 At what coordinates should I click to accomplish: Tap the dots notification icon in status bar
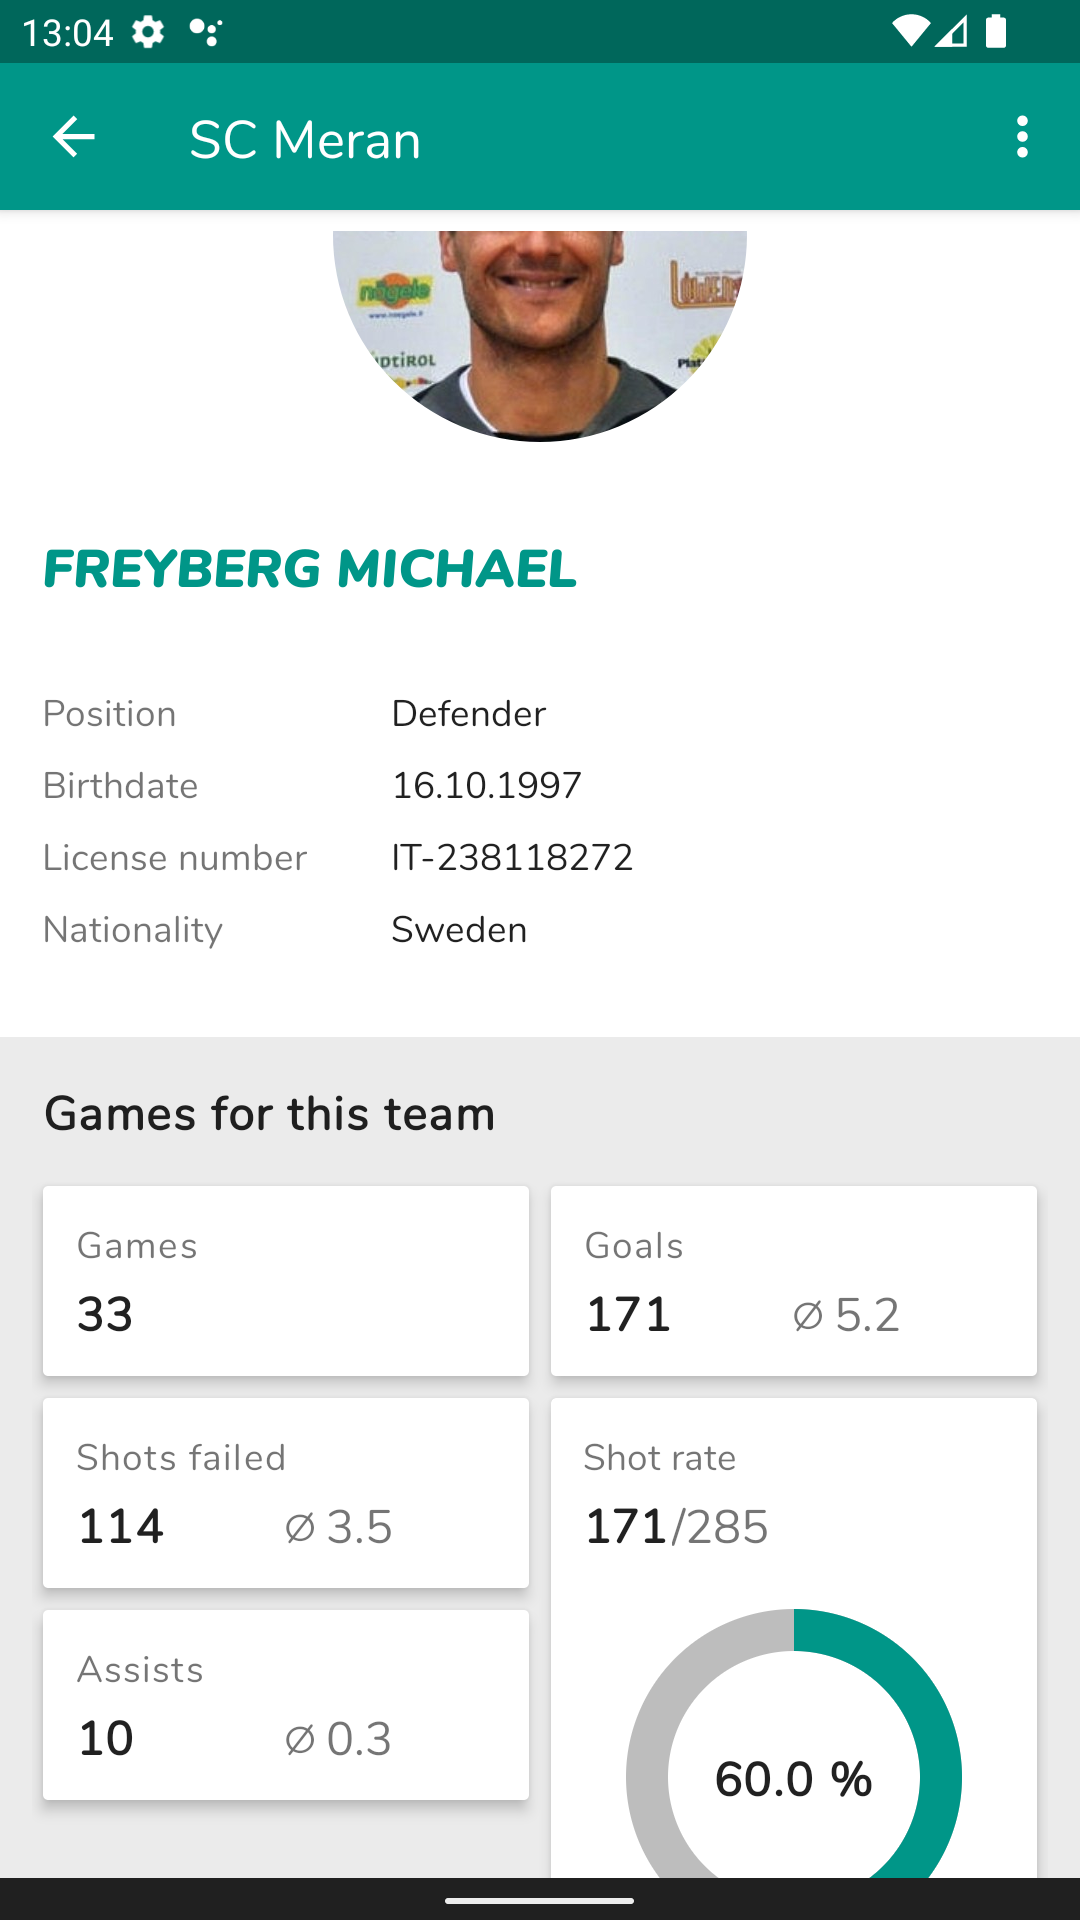click(x=205, y=32)
